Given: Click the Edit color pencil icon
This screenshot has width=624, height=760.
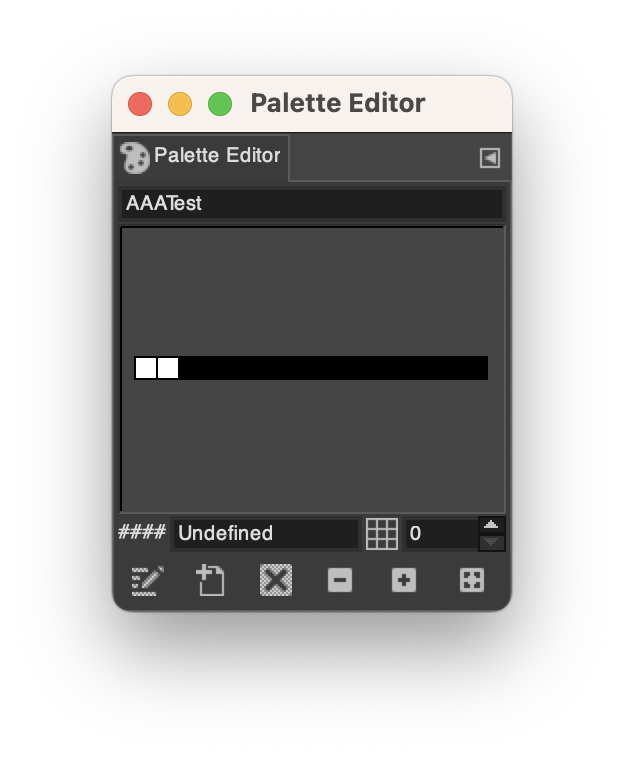Looking at the screenshot, I should (x=147, y=580).
